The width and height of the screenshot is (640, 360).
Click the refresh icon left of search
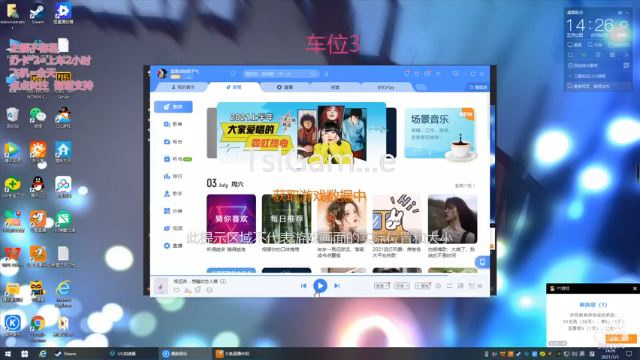tap(233, 74)
